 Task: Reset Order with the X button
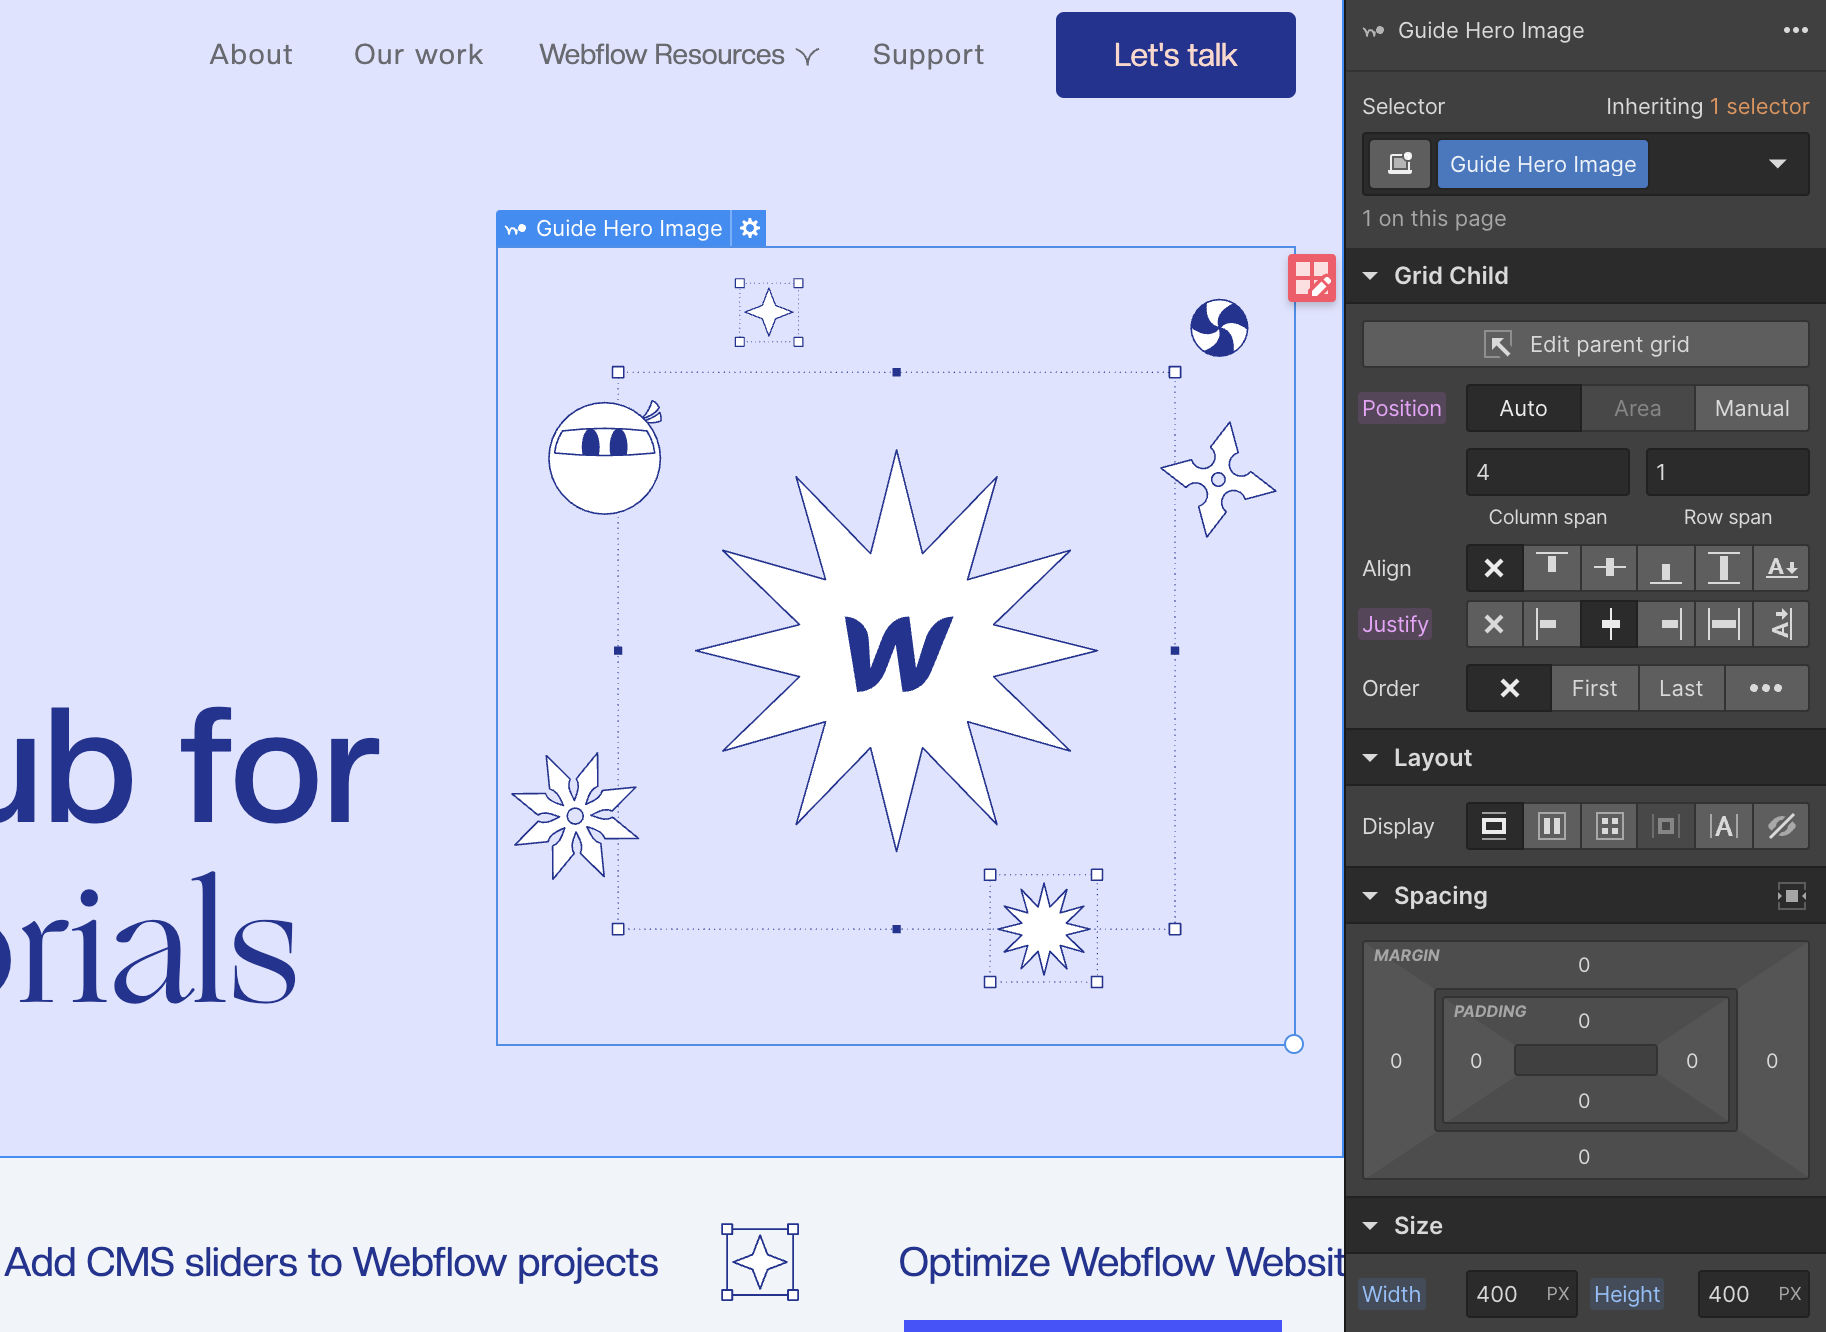pyautogui.click(x=1509, y=688)
